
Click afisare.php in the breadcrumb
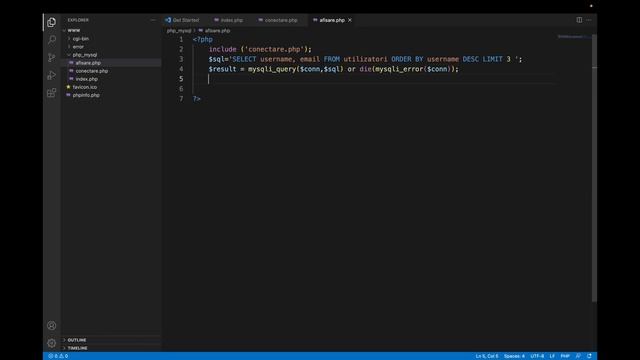pyautogui.click(x=217, y=31)
